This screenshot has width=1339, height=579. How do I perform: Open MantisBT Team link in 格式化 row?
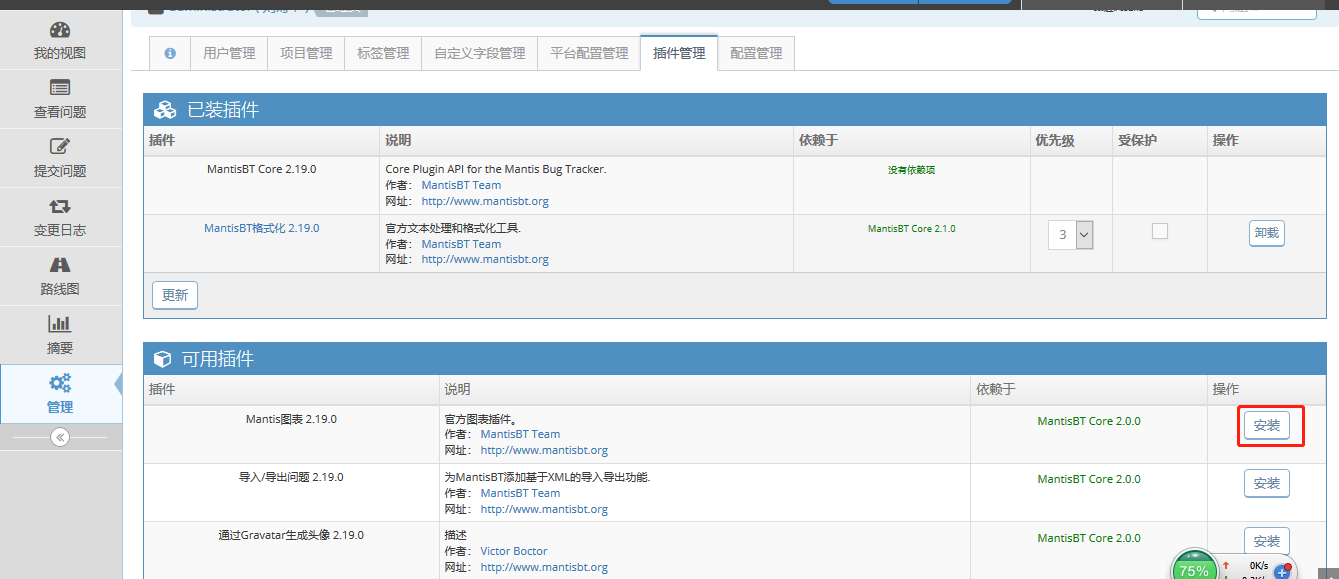461,244
